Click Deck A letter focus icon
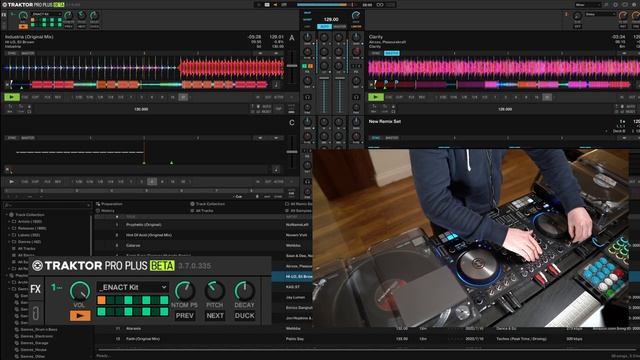This screenshot has width=640, height=360. pyautogui.click(x=291, y=38)
